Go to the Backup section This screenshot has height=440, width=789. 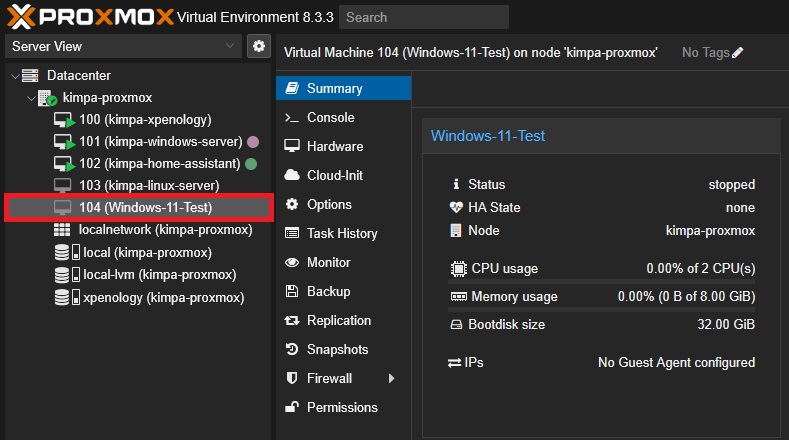click(x=328, y=291)
